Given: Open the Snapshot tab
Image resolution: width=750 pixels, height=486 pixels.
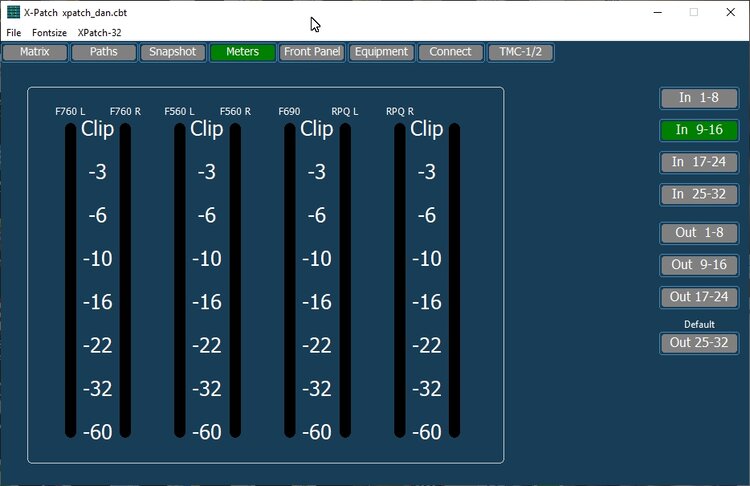Looking at the screenshot, I should 173,52.
